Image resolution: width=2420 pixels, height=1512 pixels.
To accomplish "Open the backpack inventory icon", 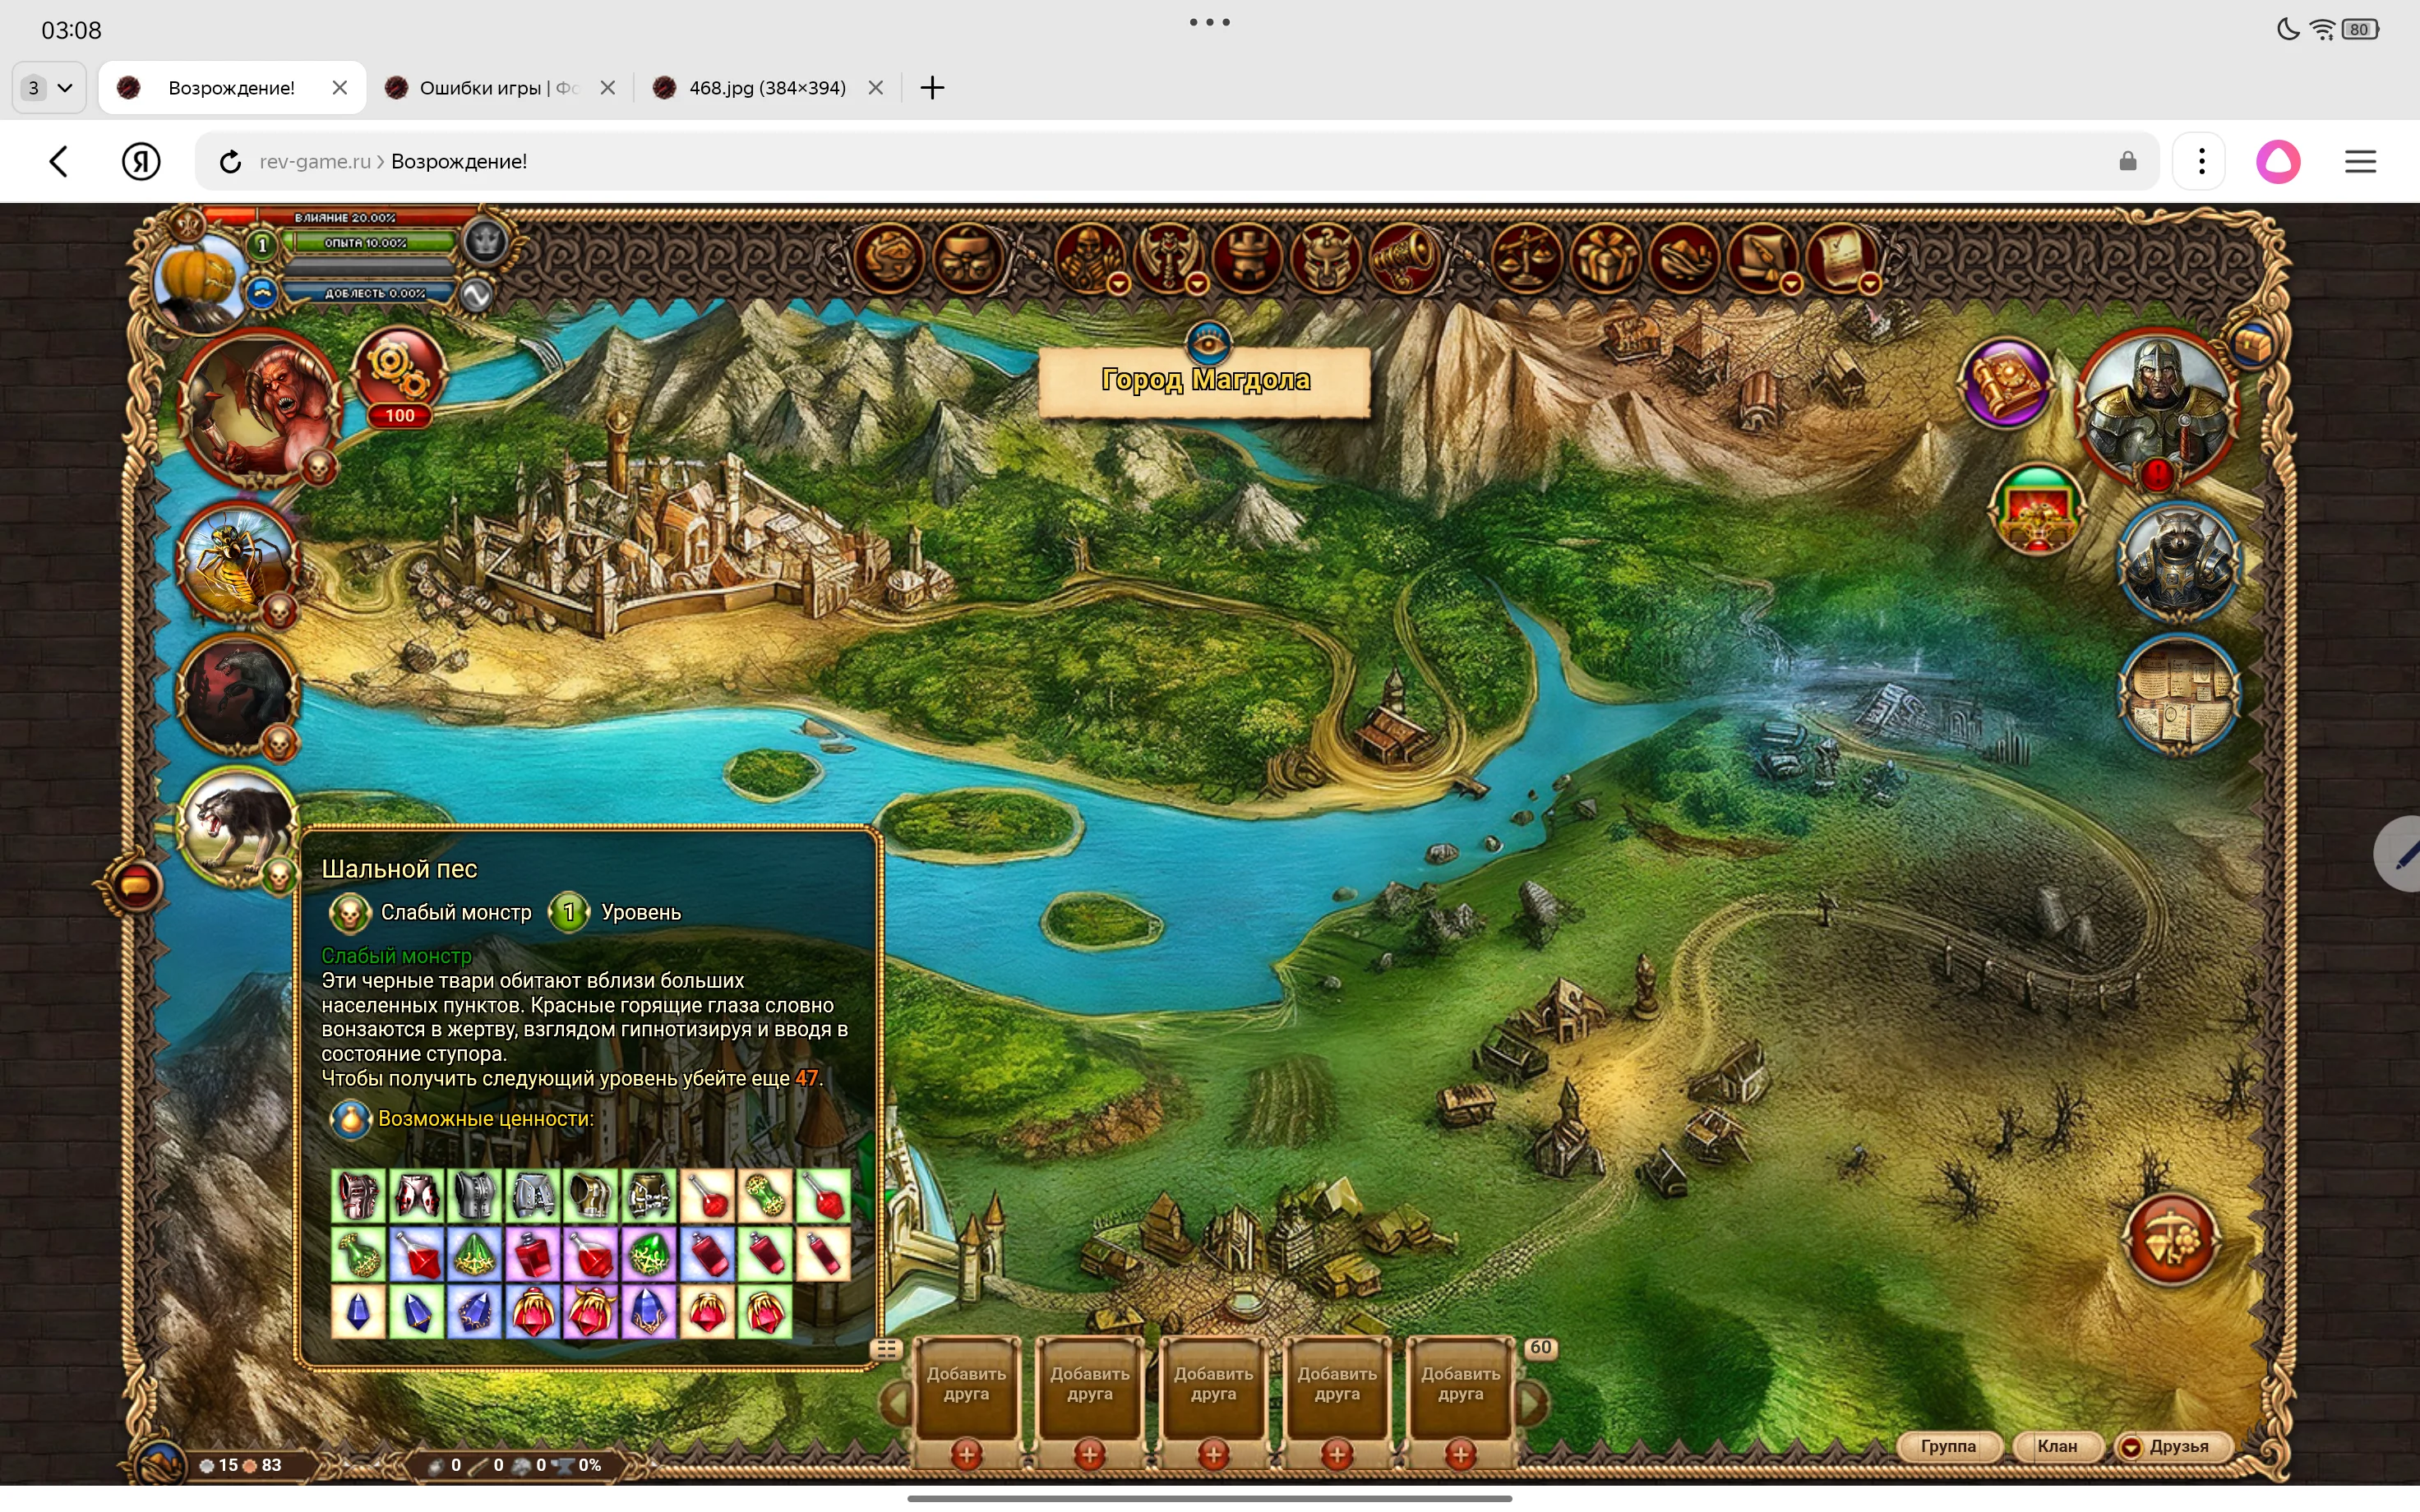I will pyautogui.click(x=967, y=258).
